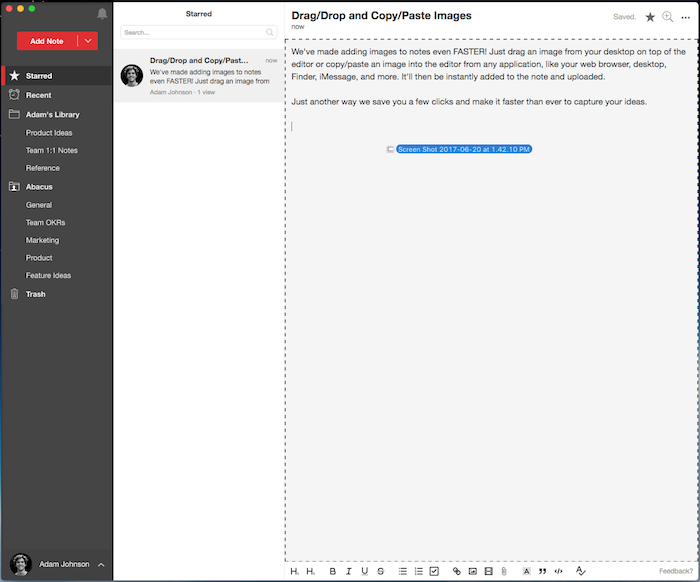Open the Add Note dropdown arrow
The height and width of the screenshot is (582, 700).
[x=88, y=41]
